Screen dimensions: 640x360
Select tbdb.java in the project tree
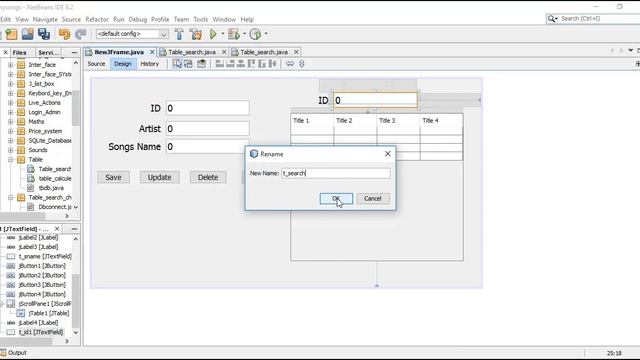[x=51, y=188]
